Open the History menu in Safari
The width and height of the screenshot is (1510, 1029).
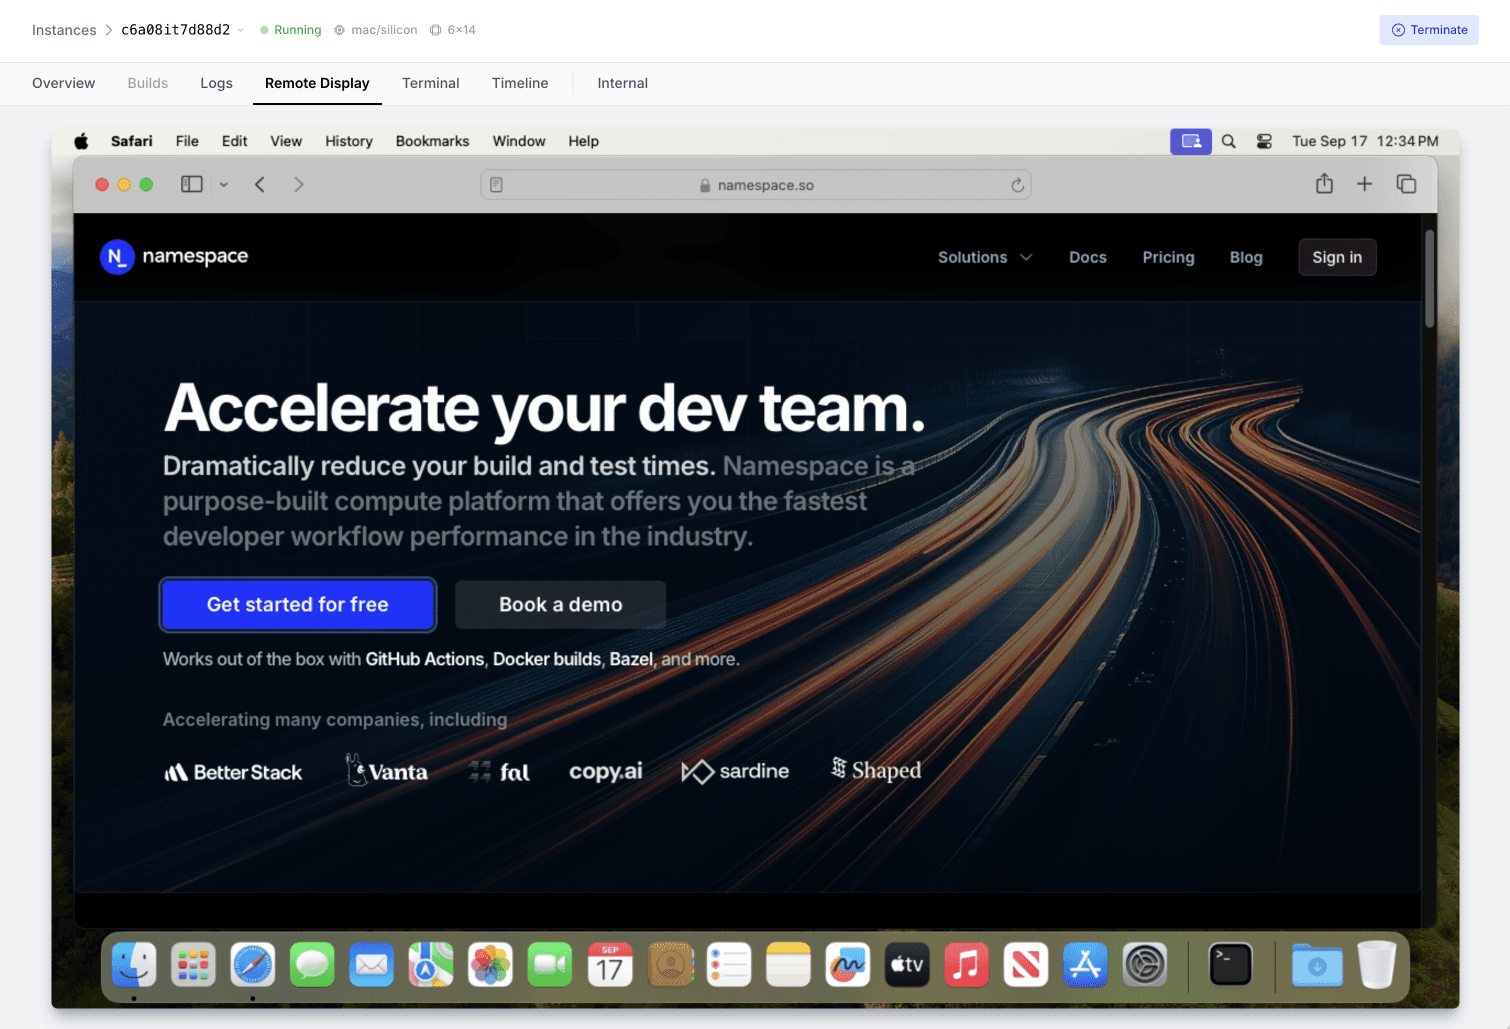(348, 141)
